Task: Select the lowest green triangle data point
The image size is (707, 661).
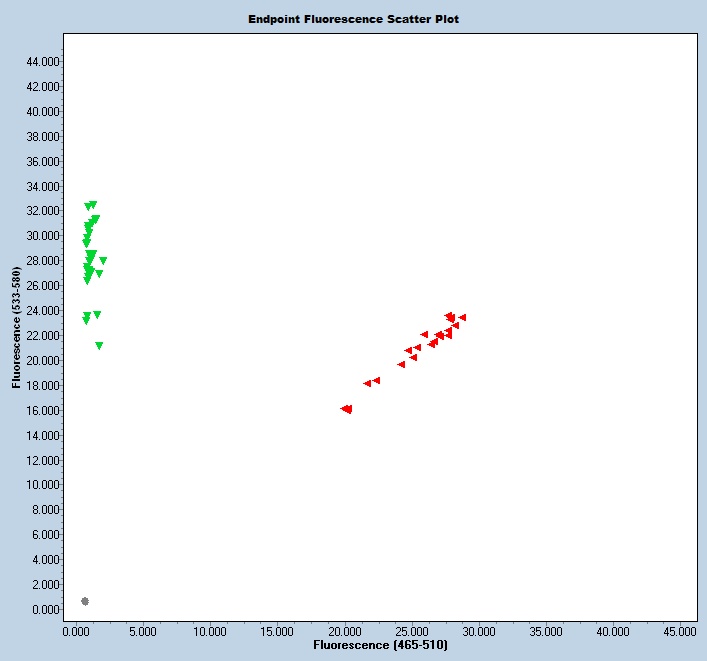Action: pyautogui.click(x=99, y=346)
